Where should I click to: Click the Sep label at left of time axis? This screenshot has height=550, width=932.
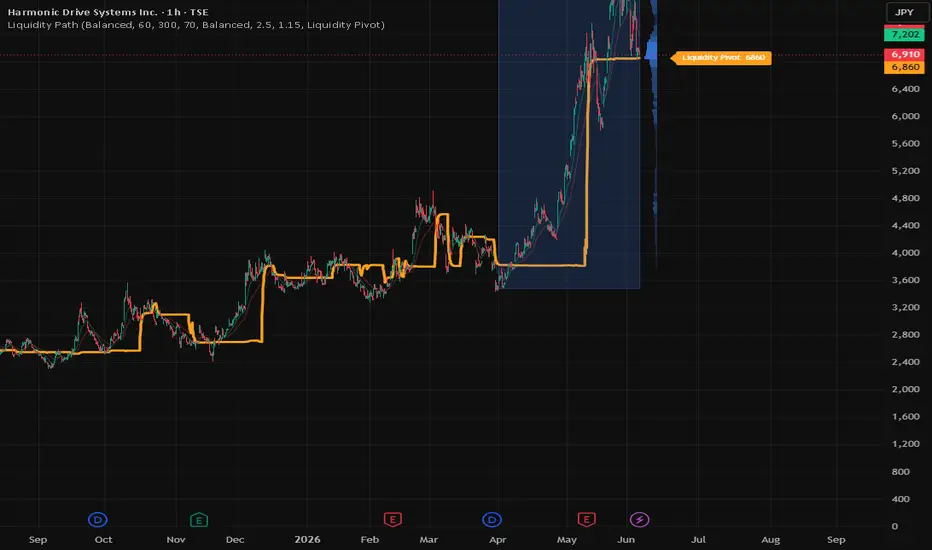[x=38, y=539]
